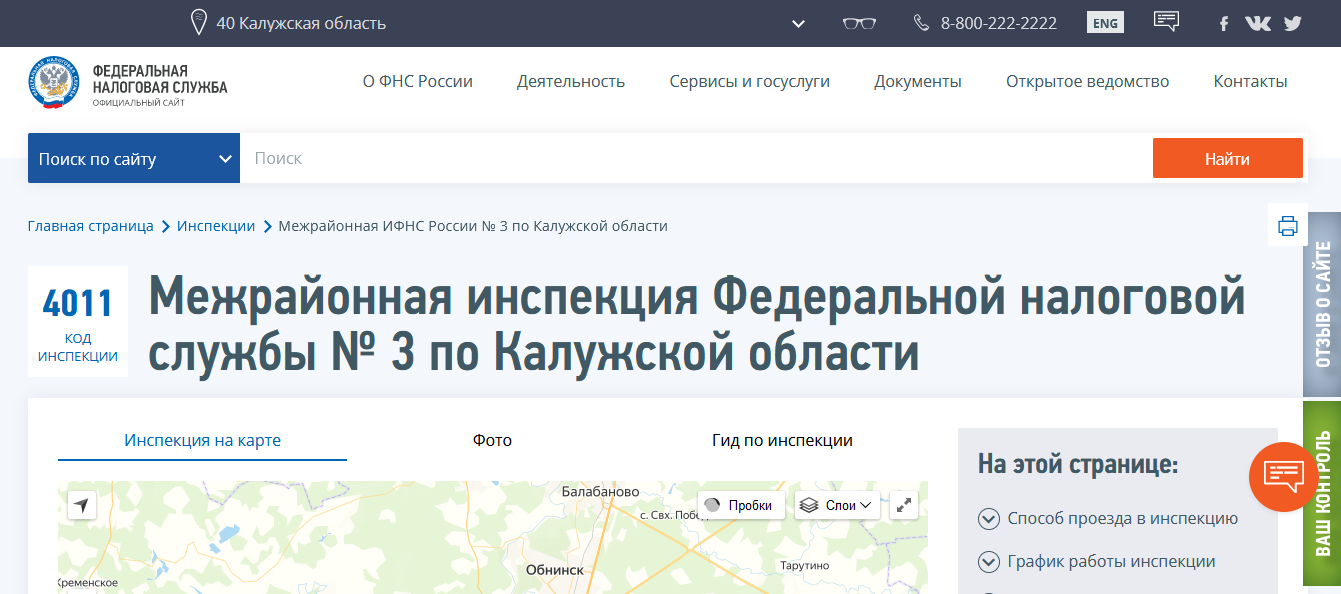Open the Сервисы и госуслуги menu
The height and width of the screenshot is (594, 1341).
point(749,82)
